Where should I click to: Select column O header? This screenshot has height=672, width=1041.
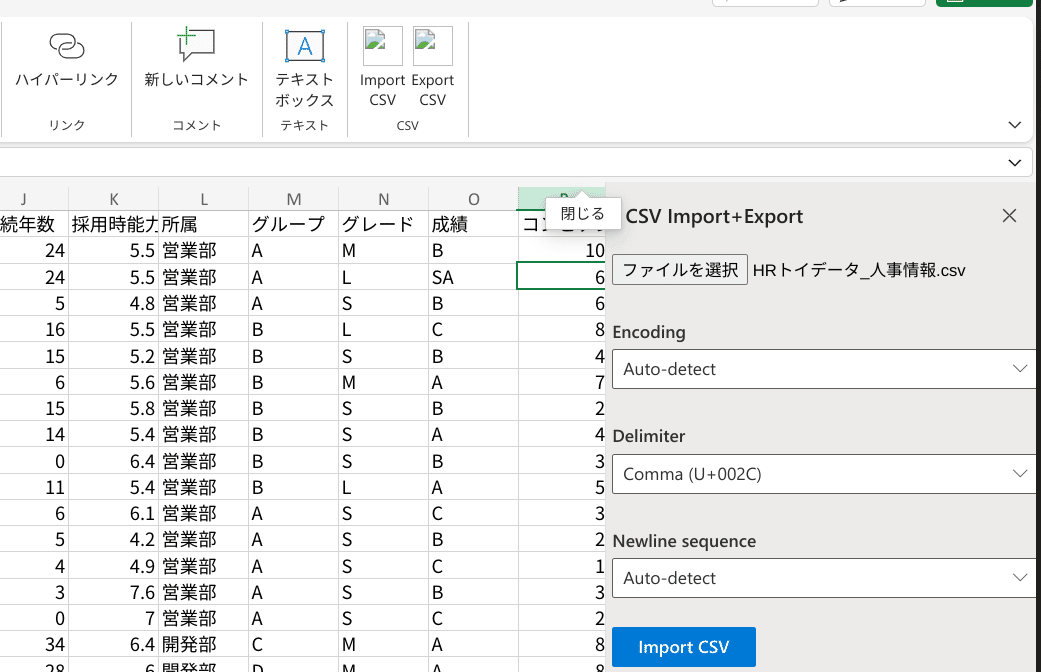pos(473,198)
